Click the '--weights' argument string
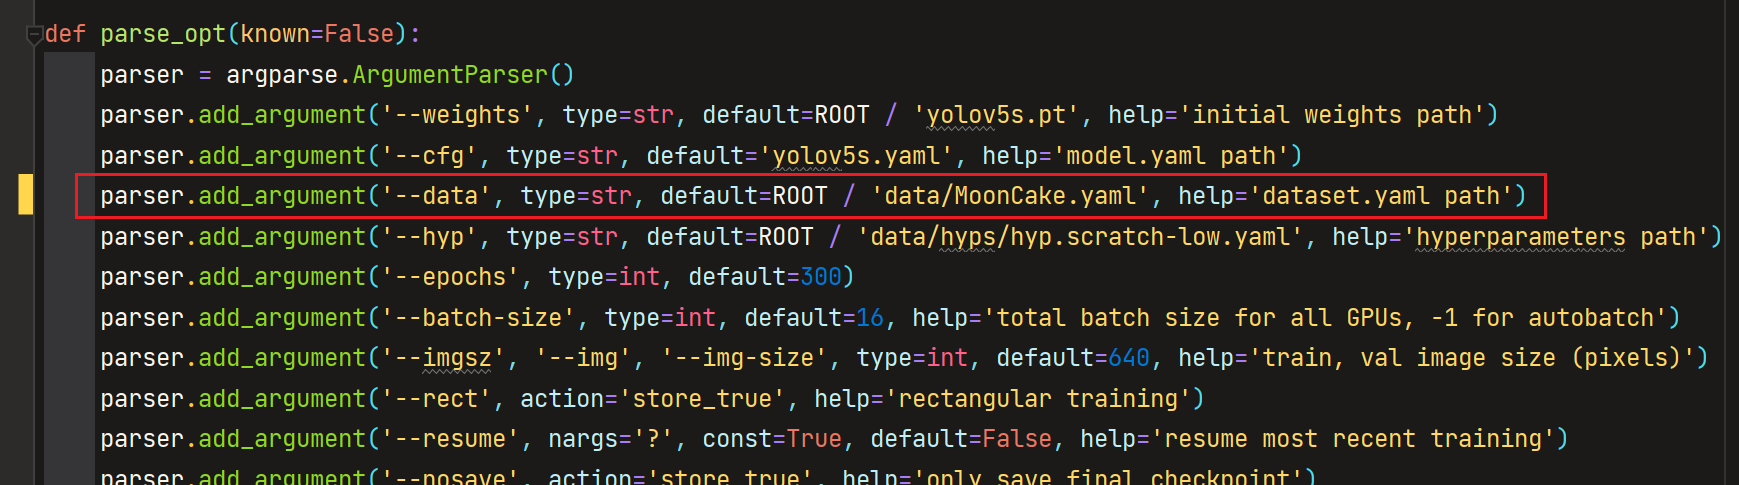The image size is (1739, 485). [x=457, y=115]
